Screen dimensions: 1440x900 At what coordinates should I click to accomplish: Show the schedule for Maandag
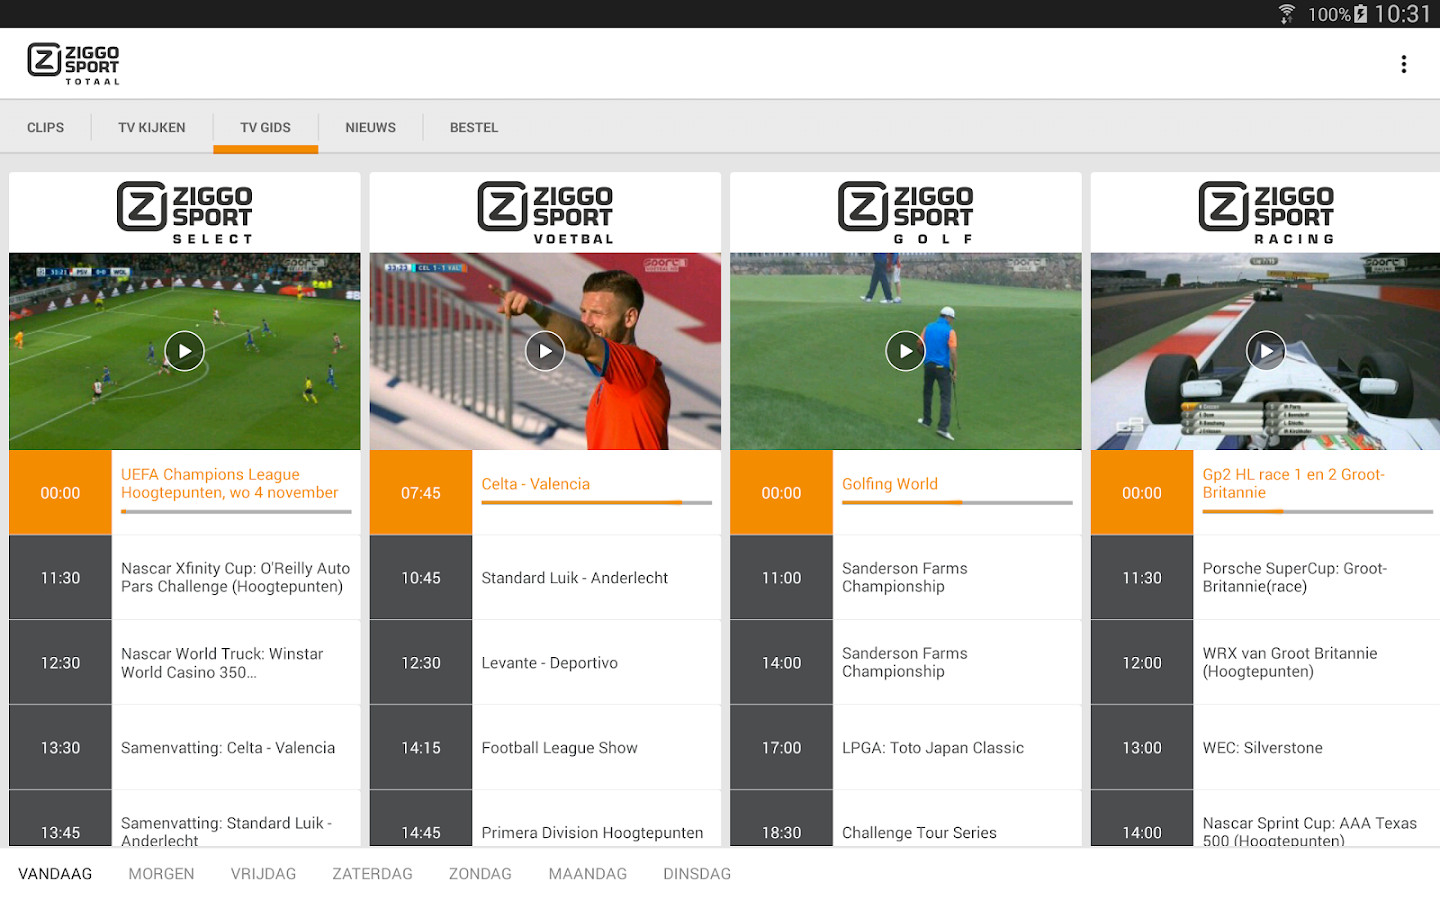point(587,874)
